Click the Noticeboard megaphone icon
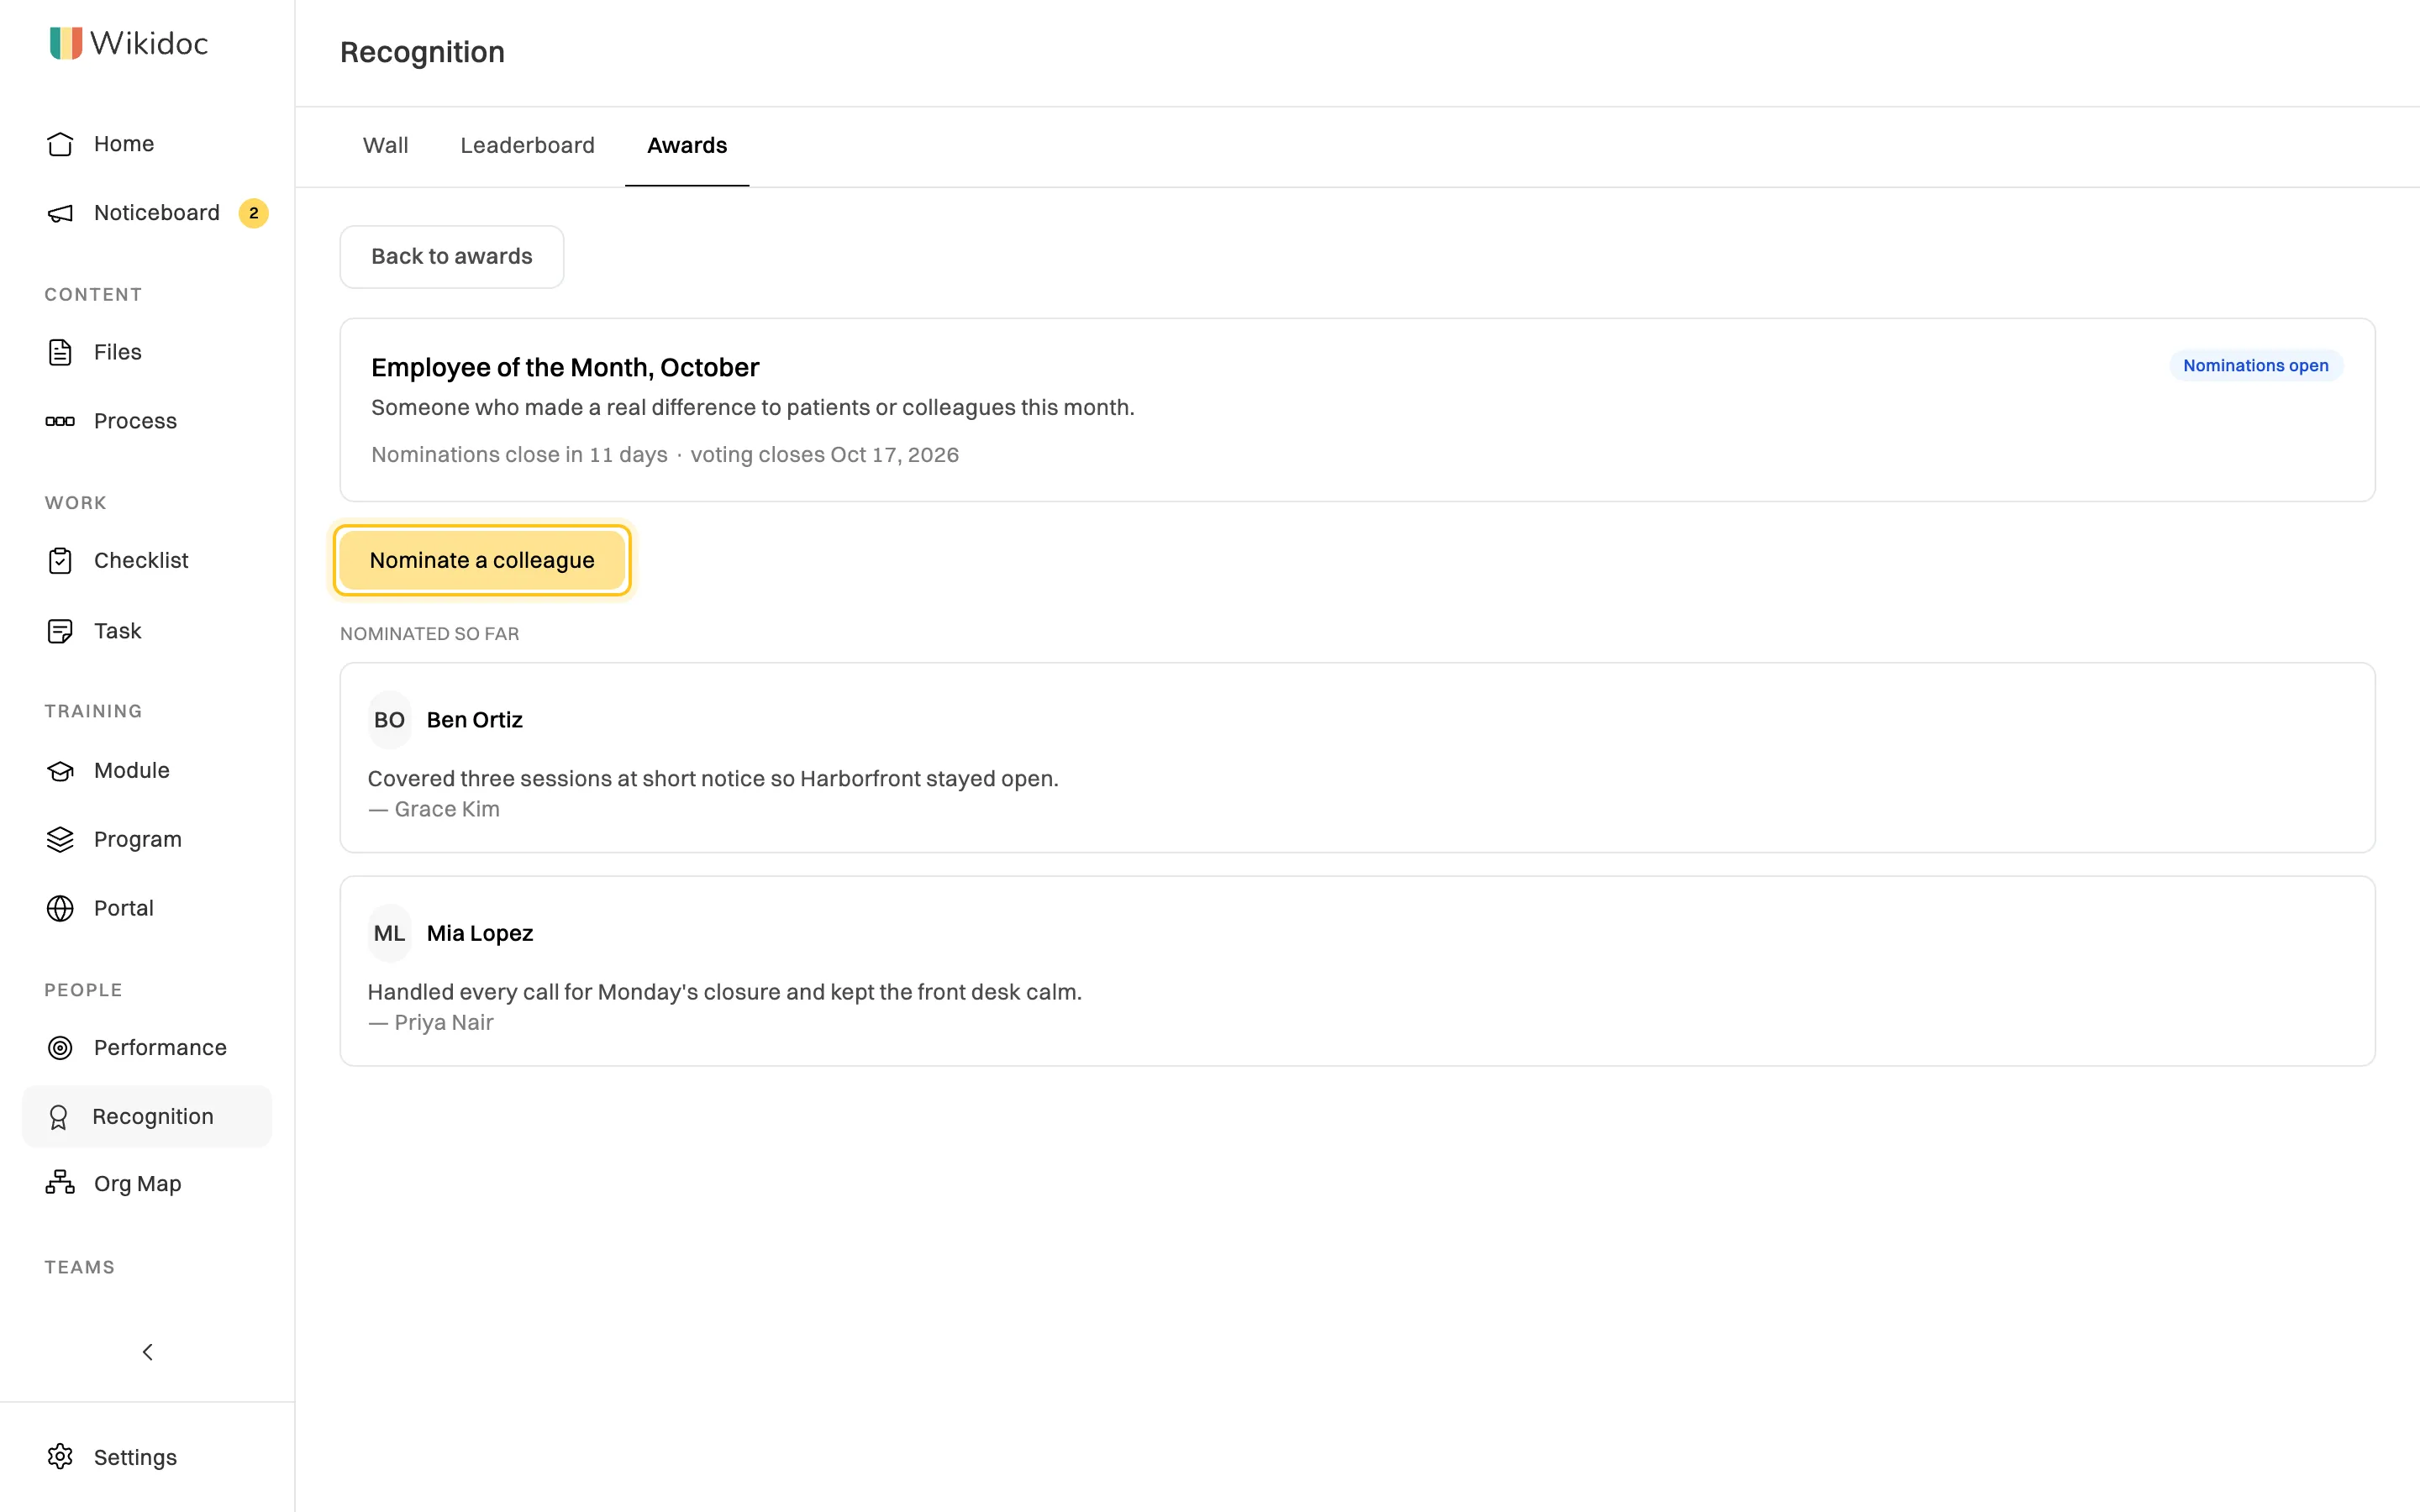 (60, 213)
